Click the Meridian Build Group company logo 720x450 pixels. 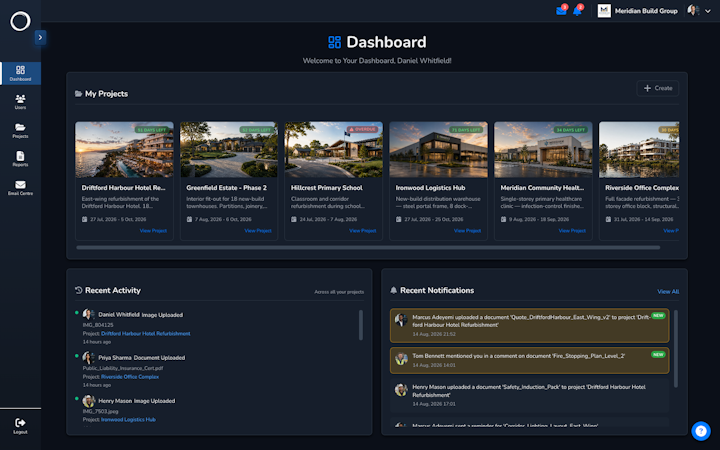click(x=604, y=11)
